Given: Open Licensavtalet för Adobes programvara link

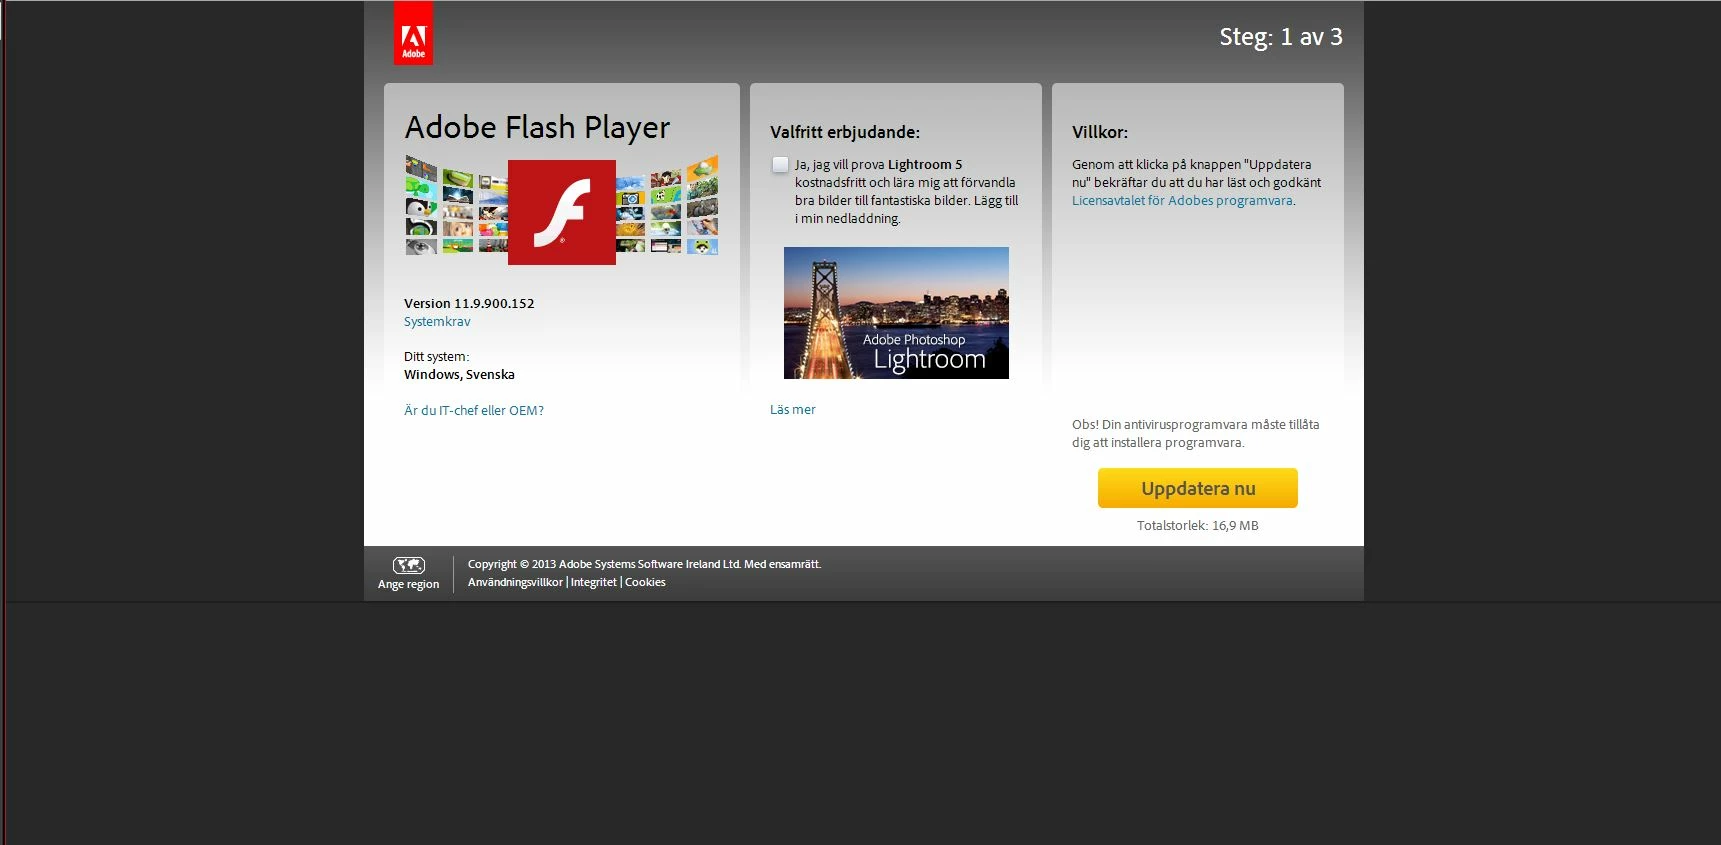Looking at the screenshot, I should (1182, 201).
